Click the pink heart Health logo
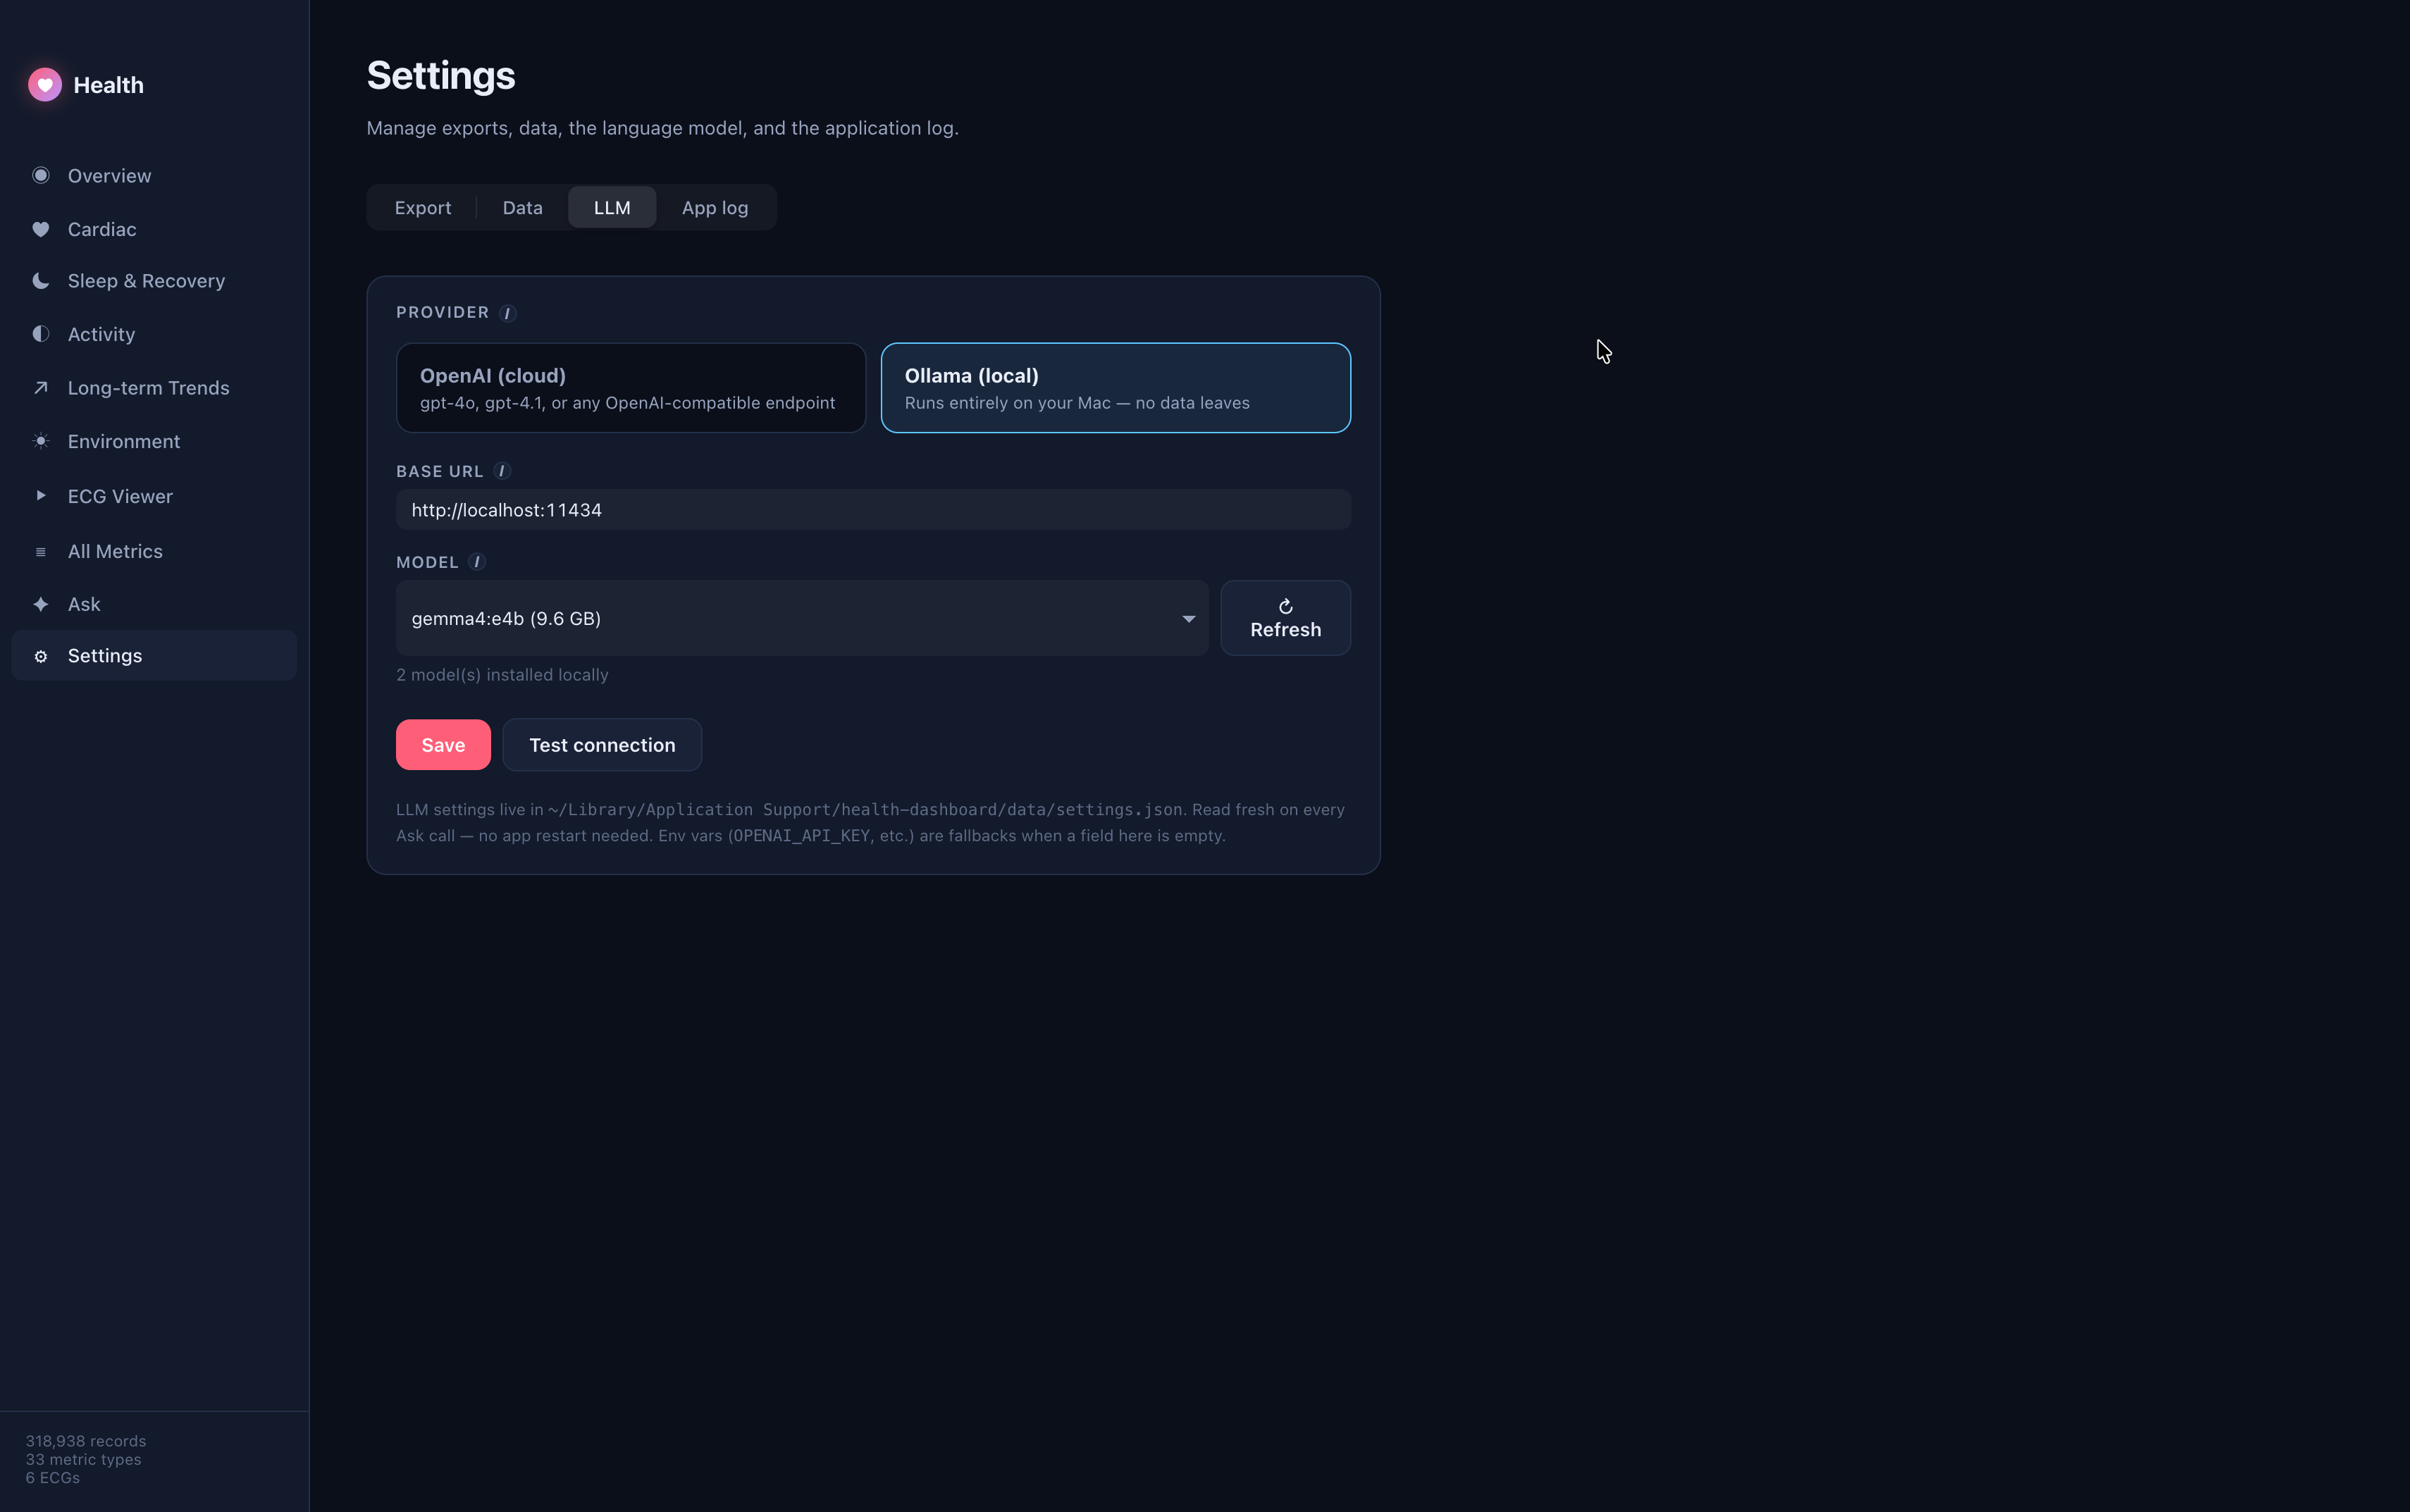Image resolution: width=2410 pixels, height=1512 pixels. (x=45, y=85)
